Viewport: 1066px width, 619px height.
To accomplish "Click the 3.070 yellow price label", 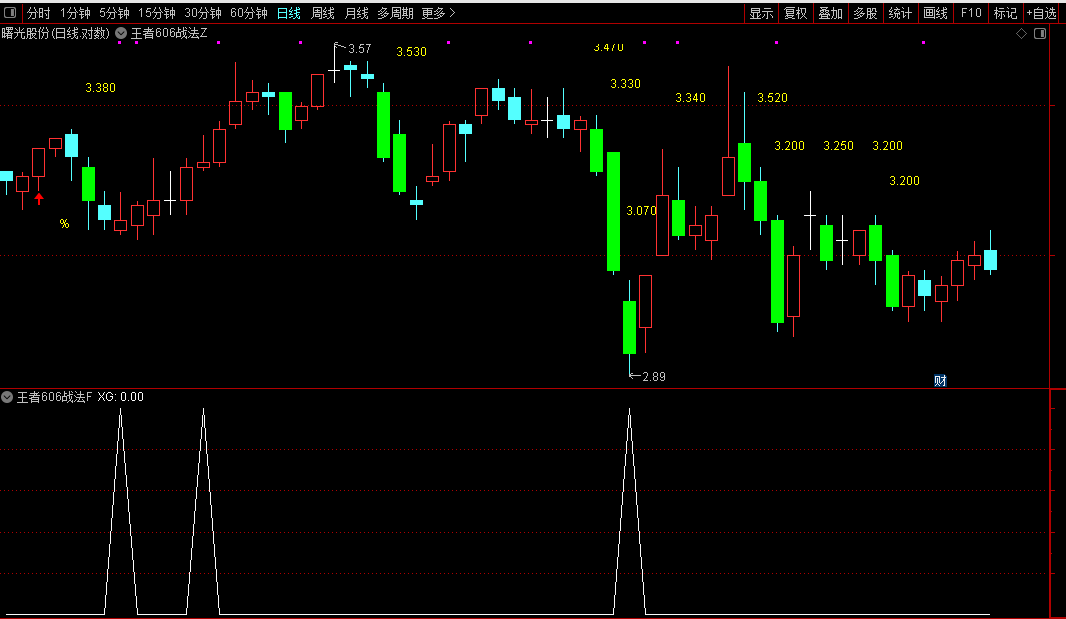I will click(641, 211).
